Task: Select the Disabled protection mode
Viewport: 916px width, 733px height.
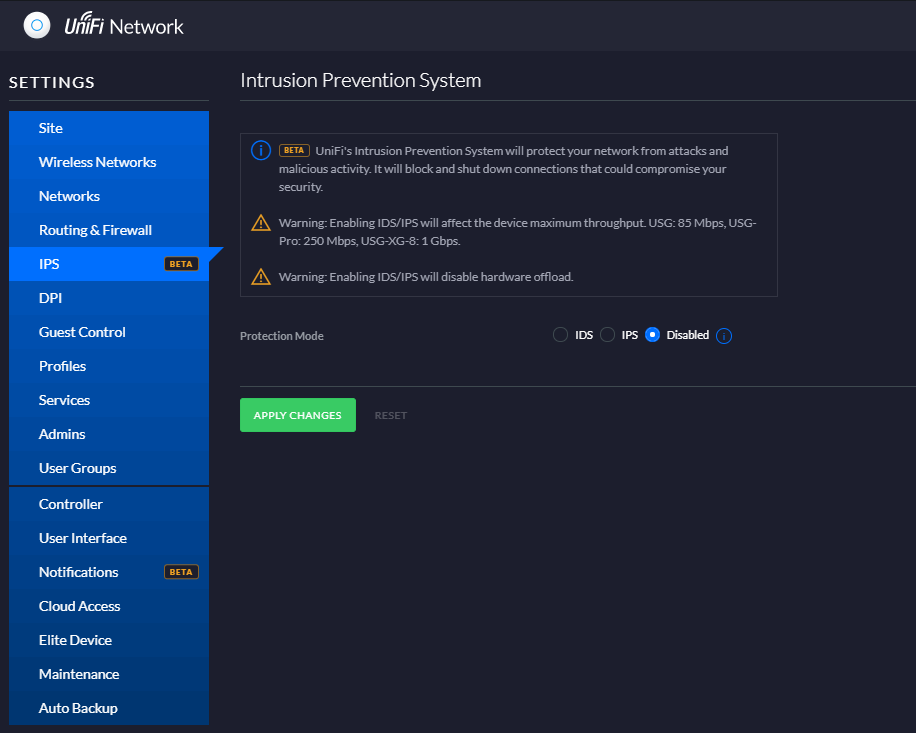Action: click(653, 335)
